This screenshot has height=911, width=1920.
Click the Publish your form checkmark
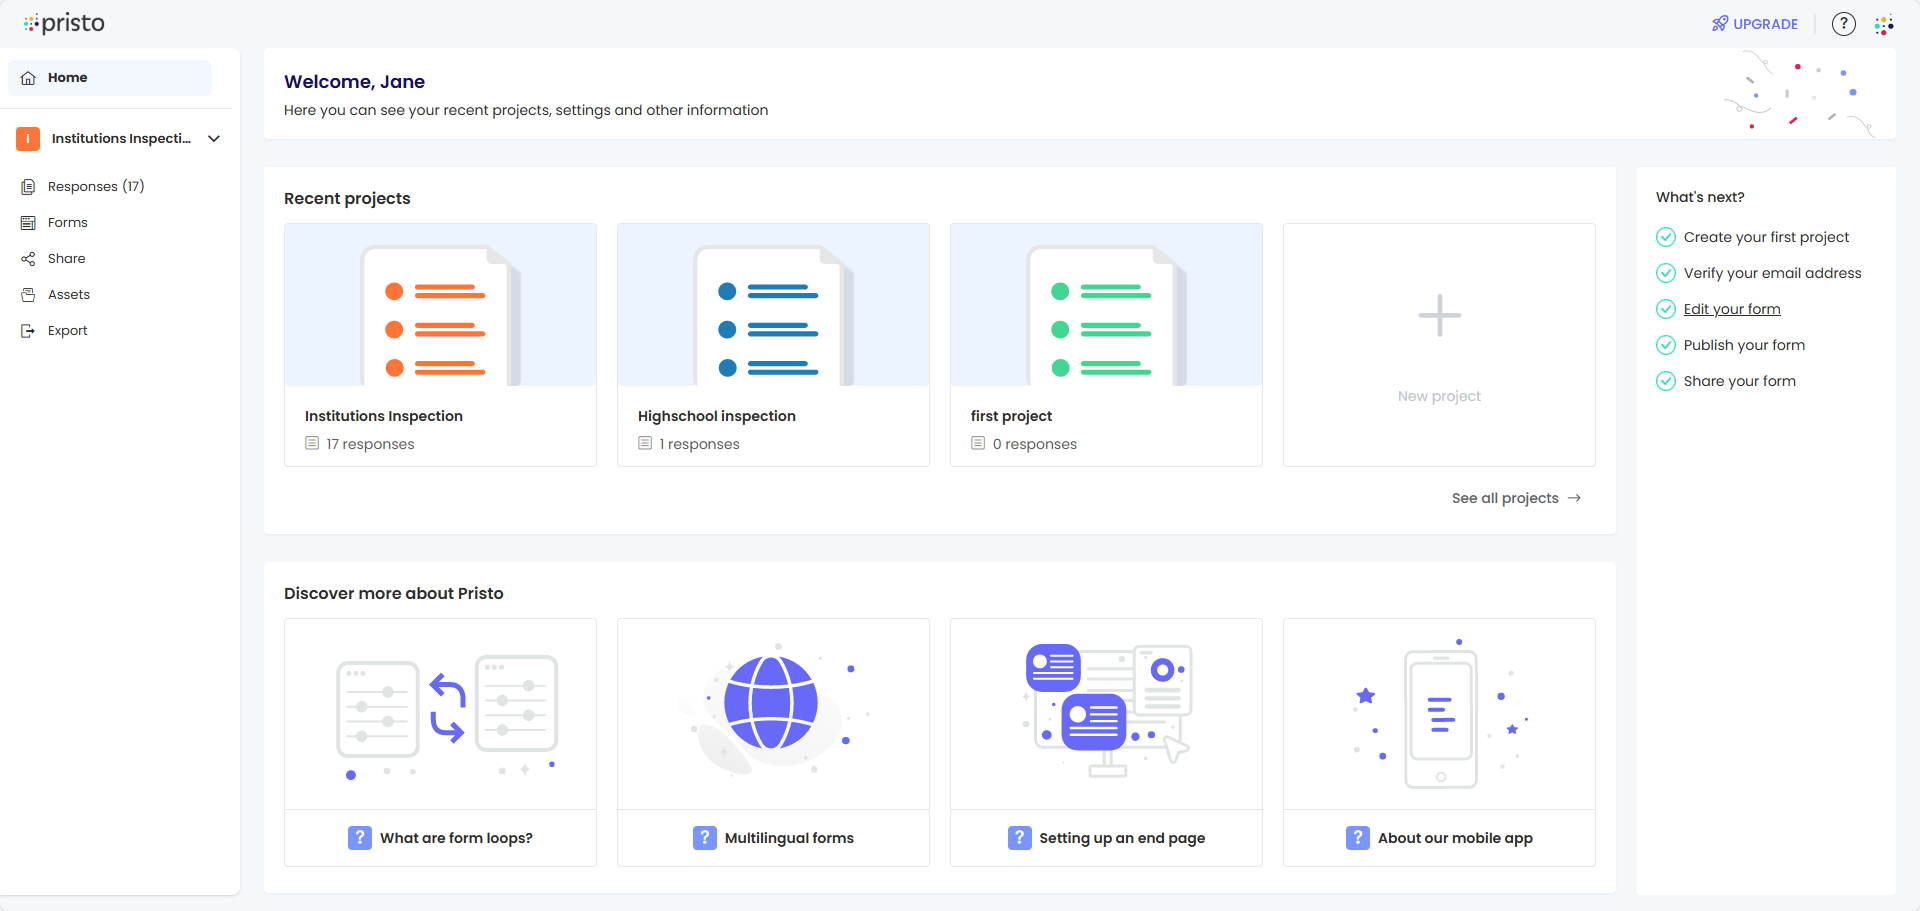pyautogui.click(x=1665, y=345)
